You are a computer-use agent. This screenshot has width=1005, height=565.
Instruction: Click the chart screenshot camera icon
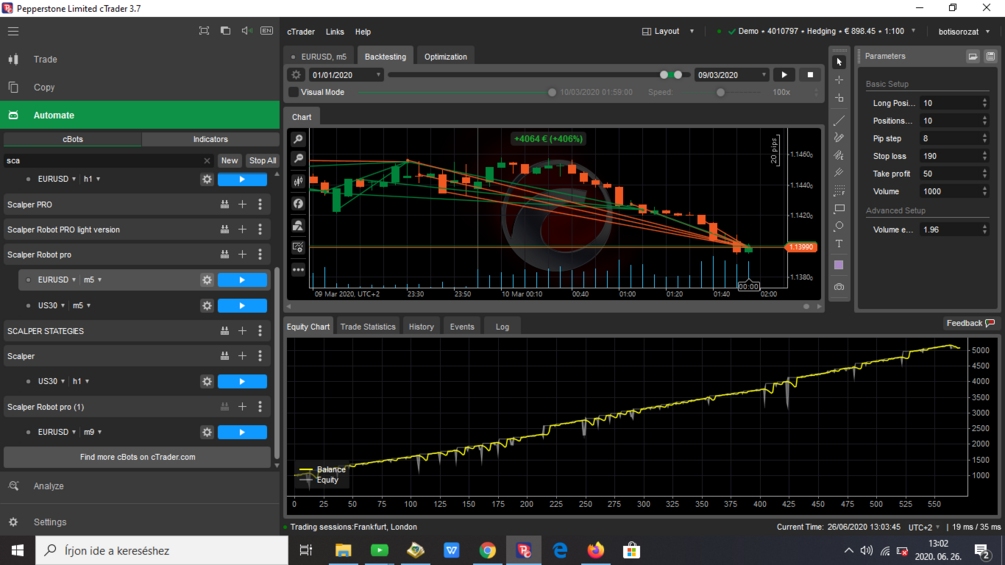click(x=838, y=287)
